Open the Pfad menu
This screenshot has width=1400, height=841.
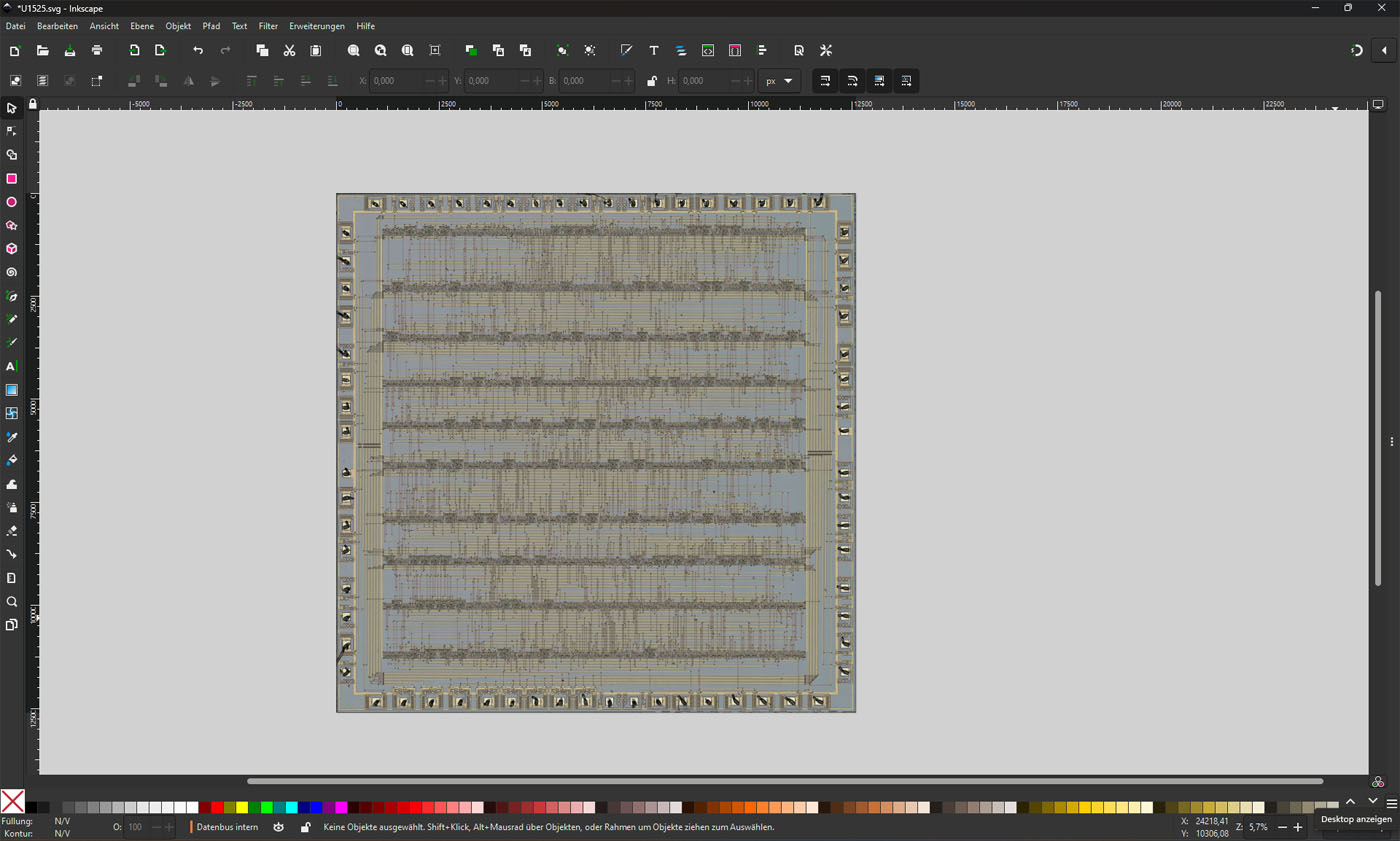tap(211, 26)
